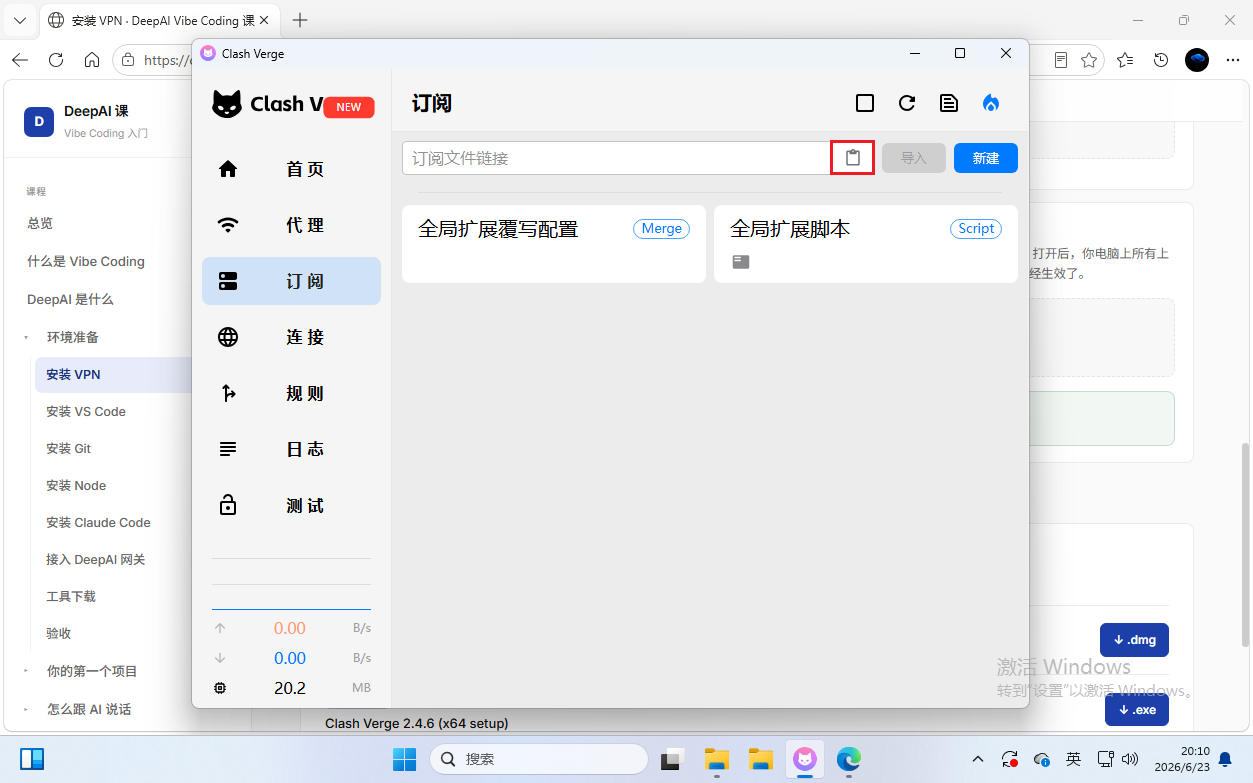
Task: Click the globe icon beside 连接
Action: click(228, 337)
